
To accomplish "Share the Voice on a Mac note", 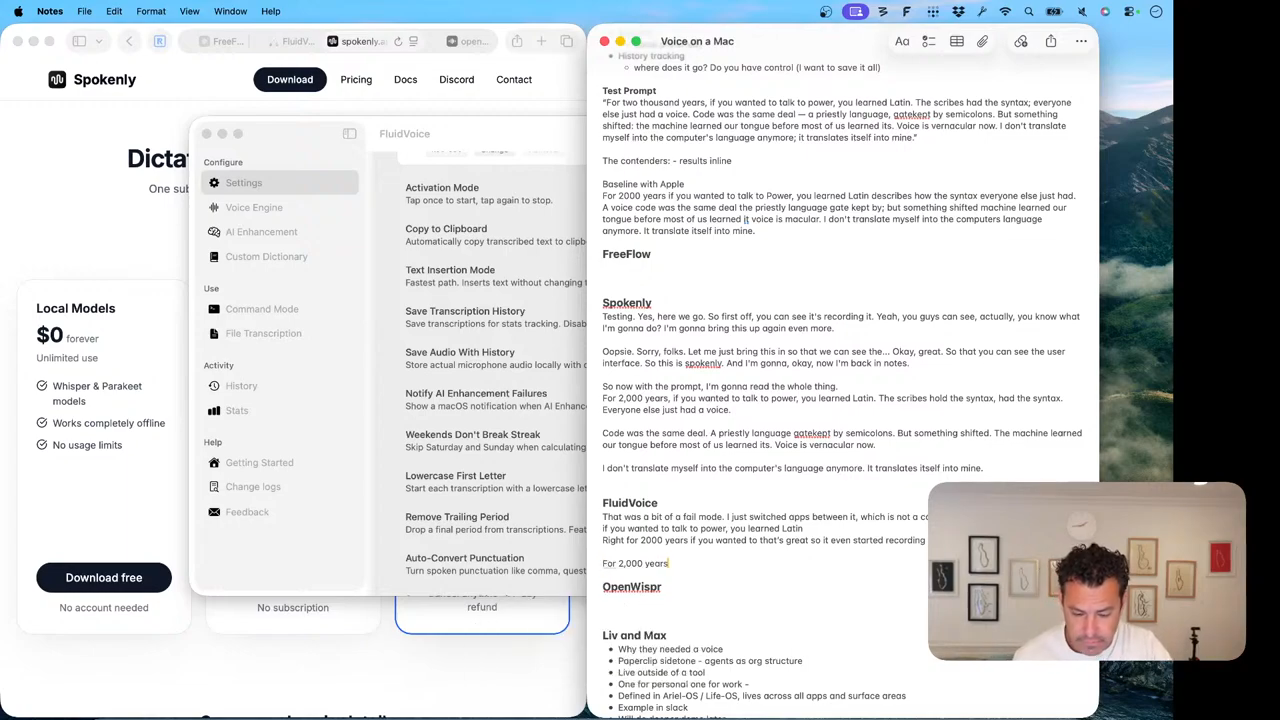I will coord(1051,41).
